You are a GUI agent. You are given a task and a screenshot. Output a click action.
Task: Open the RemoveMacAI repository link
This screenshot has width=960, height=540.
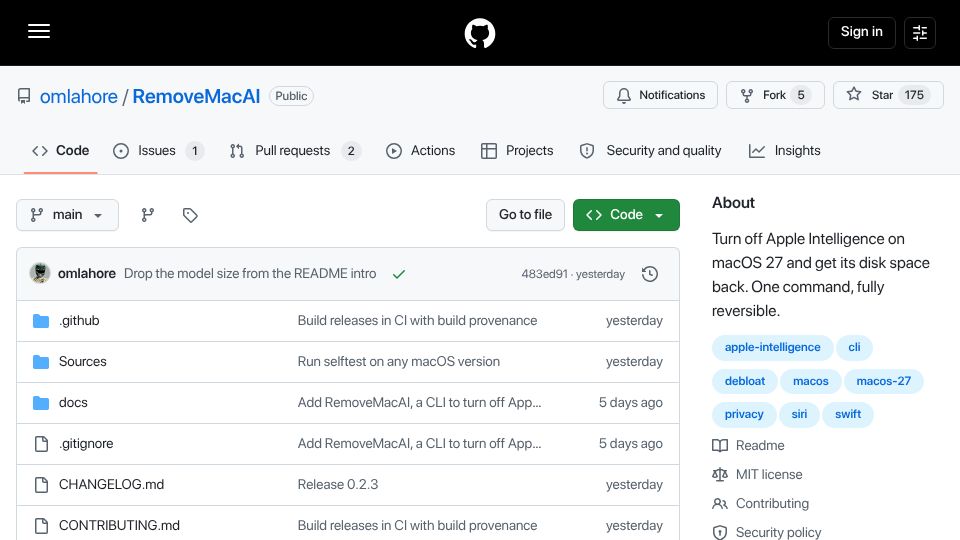coord(196,96)
